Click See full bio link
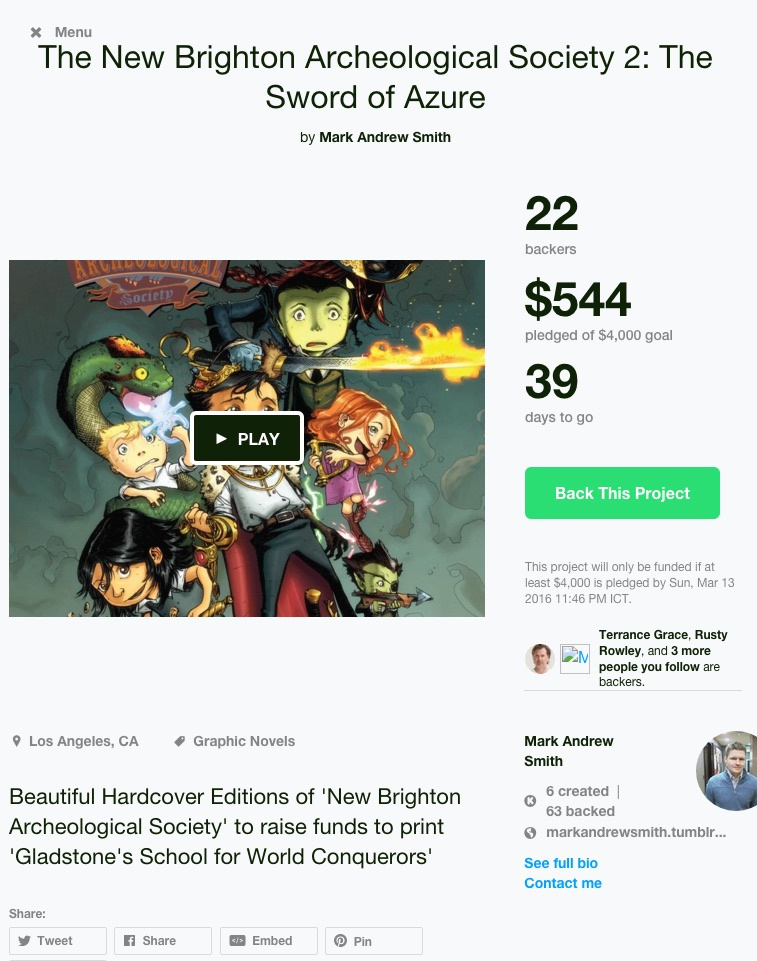 click(561, 863)
